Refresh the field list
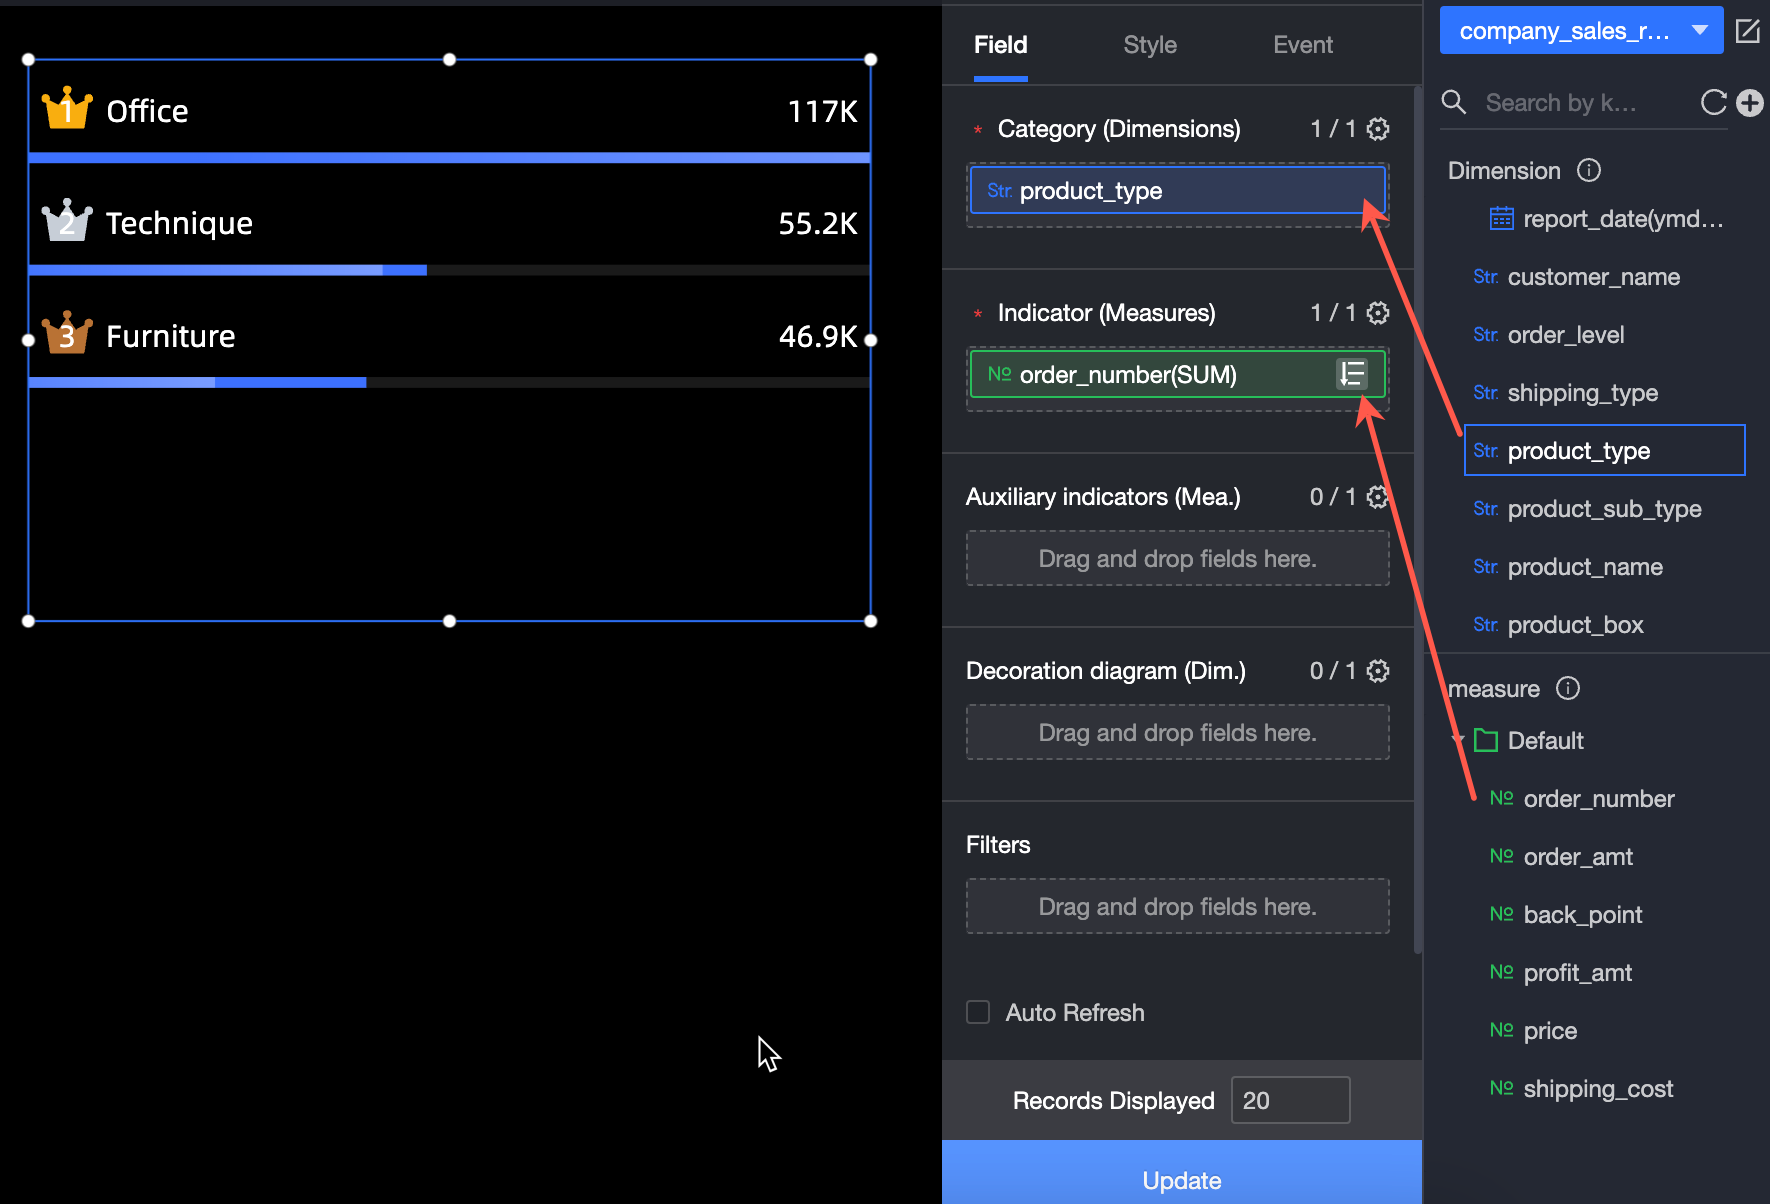 pos(1714,102)
